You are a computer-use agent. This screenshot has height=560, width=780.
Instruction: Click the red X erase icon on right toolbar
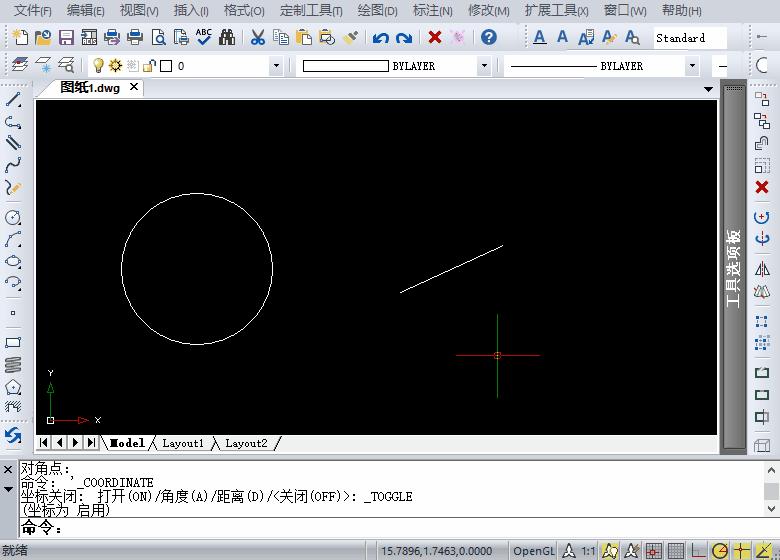(x=762, y=187)
